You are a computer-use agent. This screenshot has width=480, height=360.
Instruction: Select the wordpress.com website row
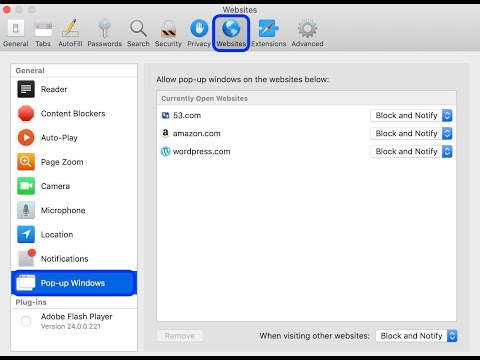[x=306, y=151]
